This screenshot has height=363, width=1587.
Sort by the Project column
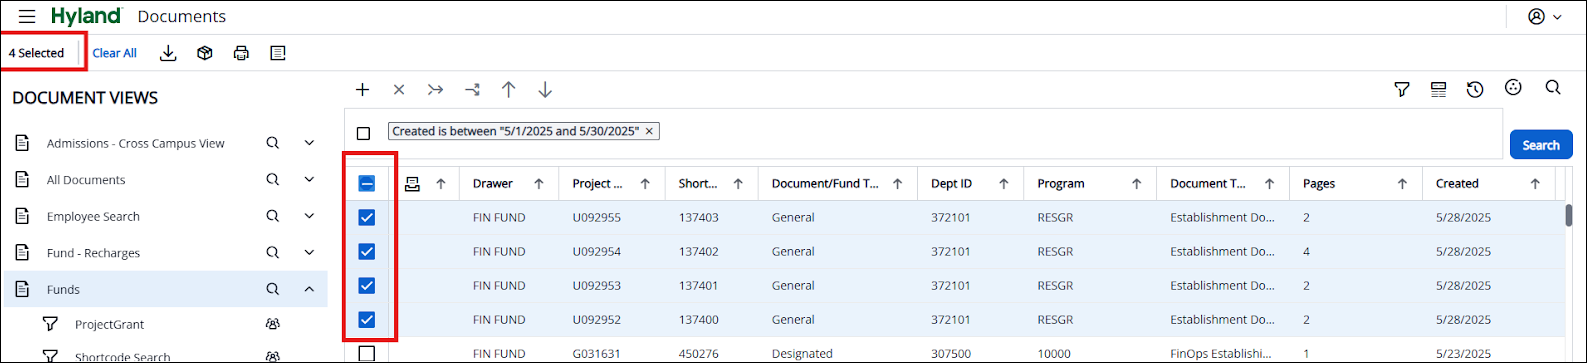click(611, 184)
